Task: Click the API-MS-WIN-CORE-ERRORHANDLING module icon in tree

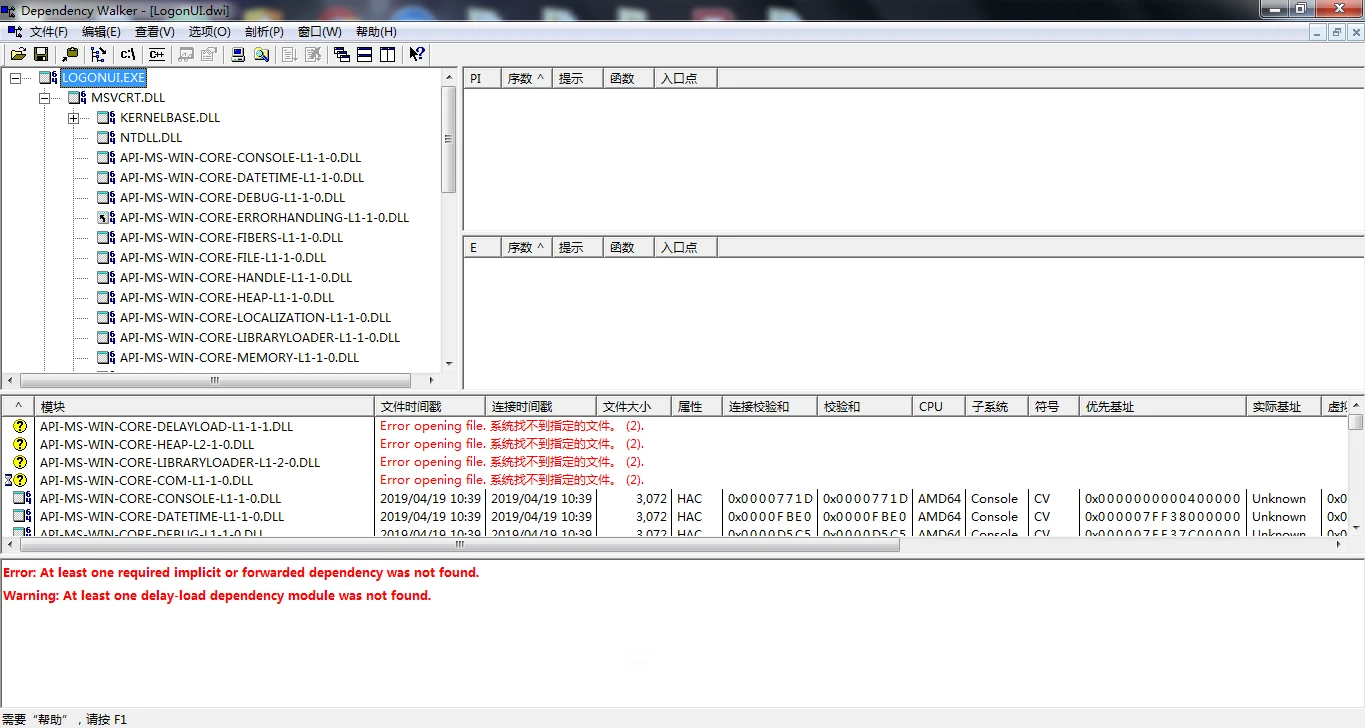Action: (106, 217)
